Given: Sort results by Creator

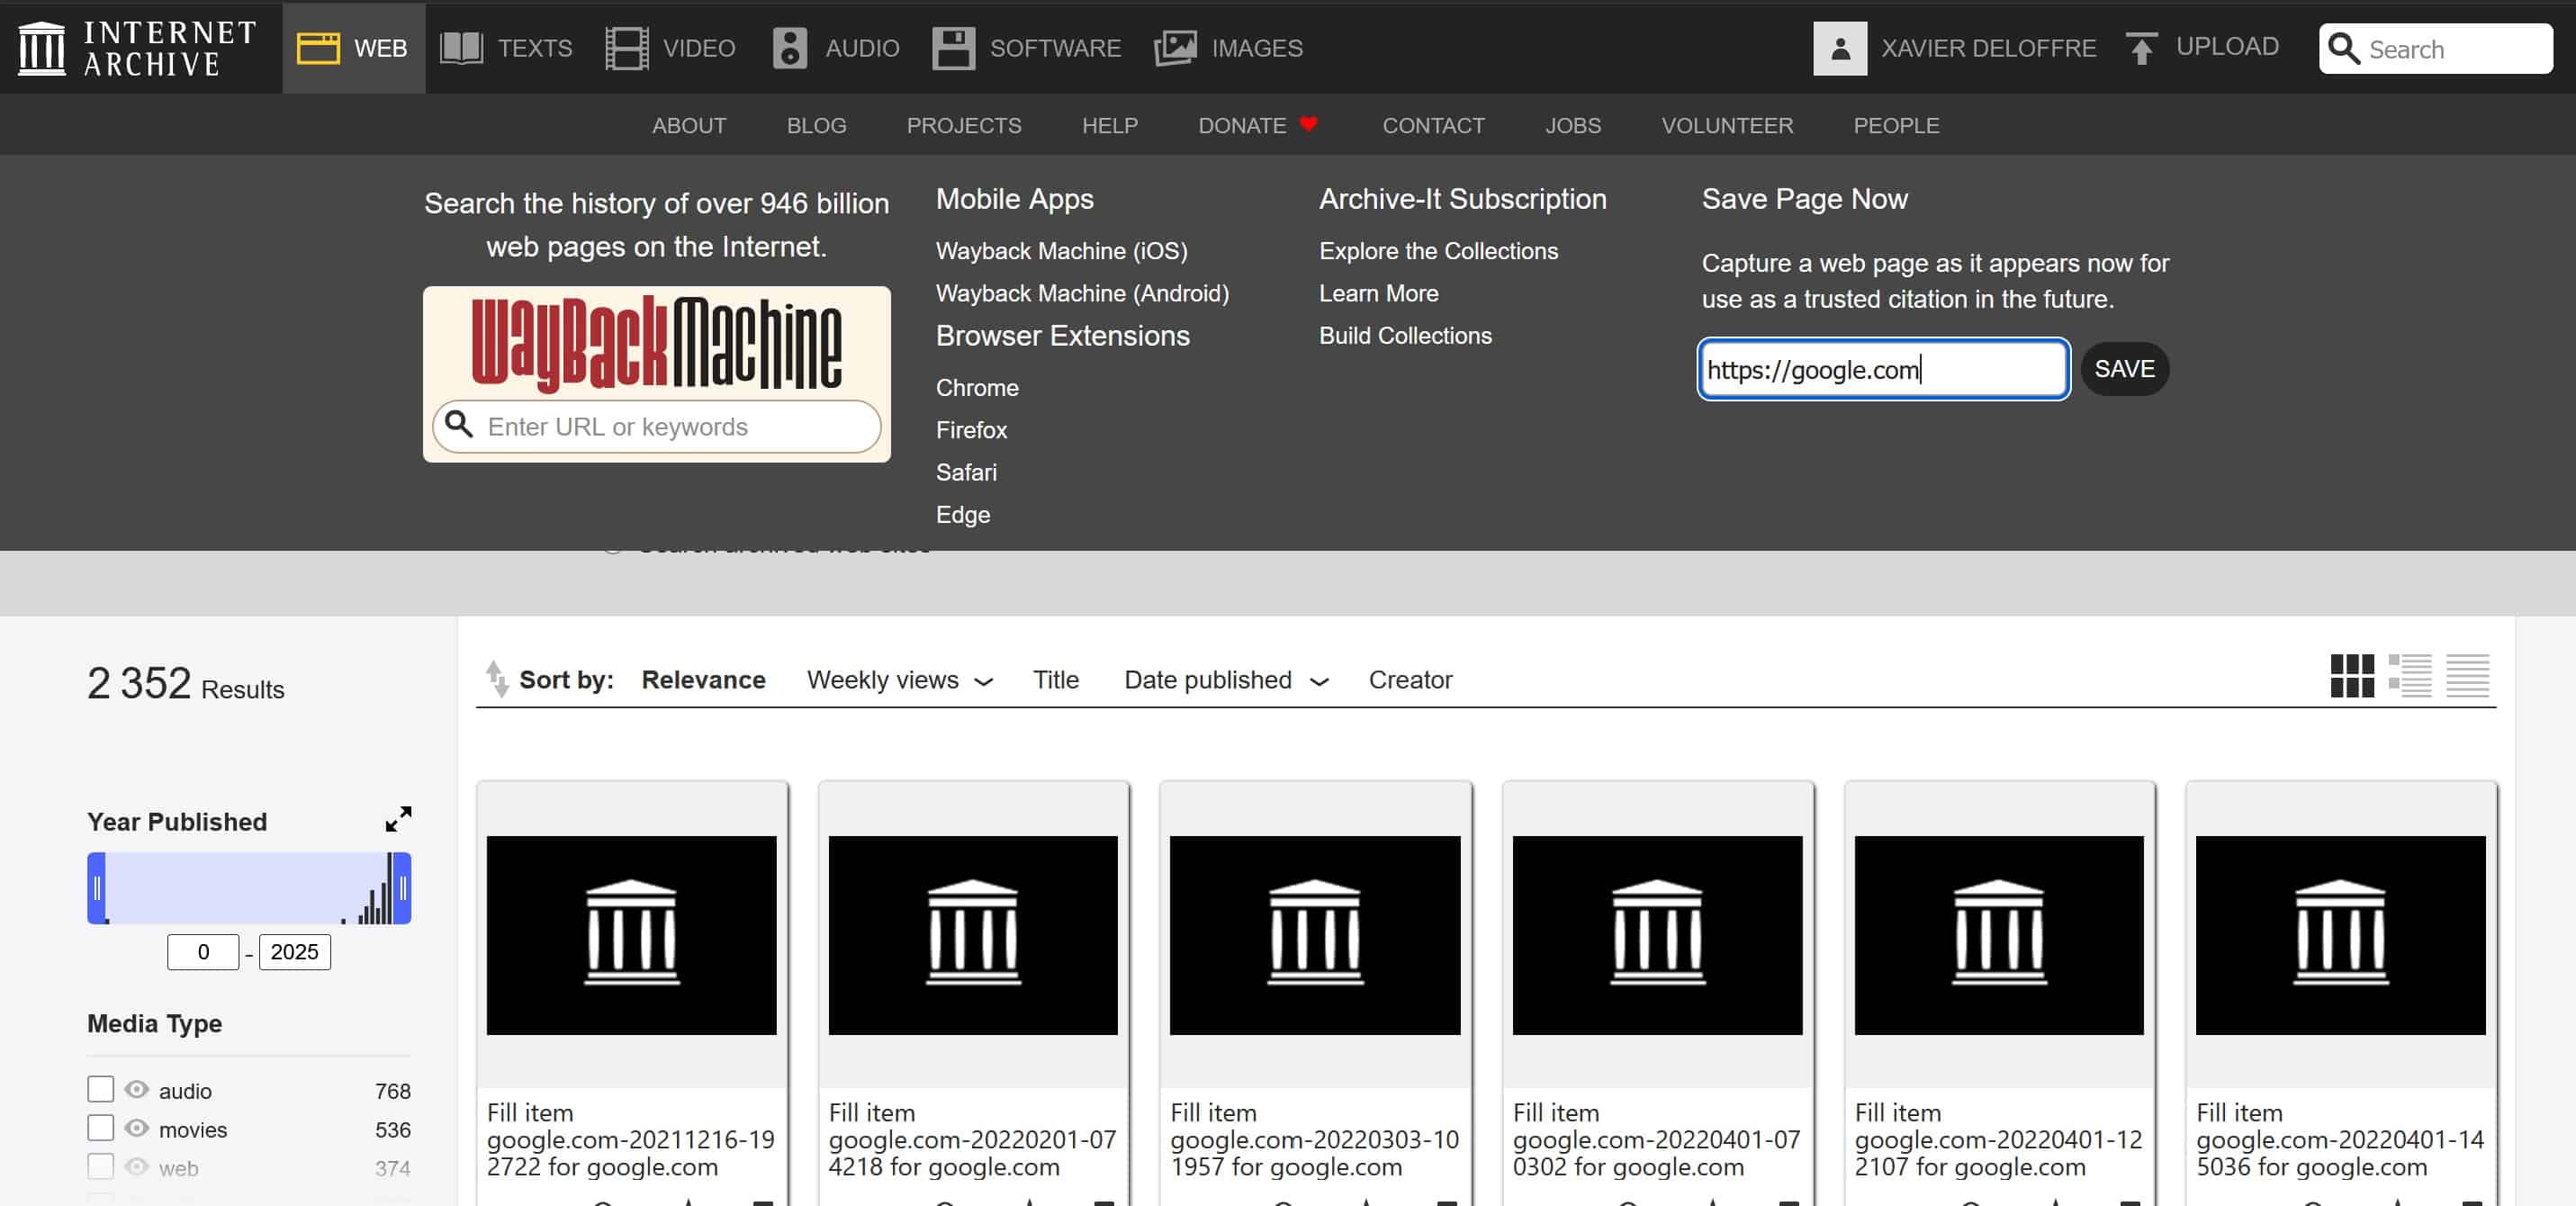Looking at the screenshot, I should tap(1410, 680).
